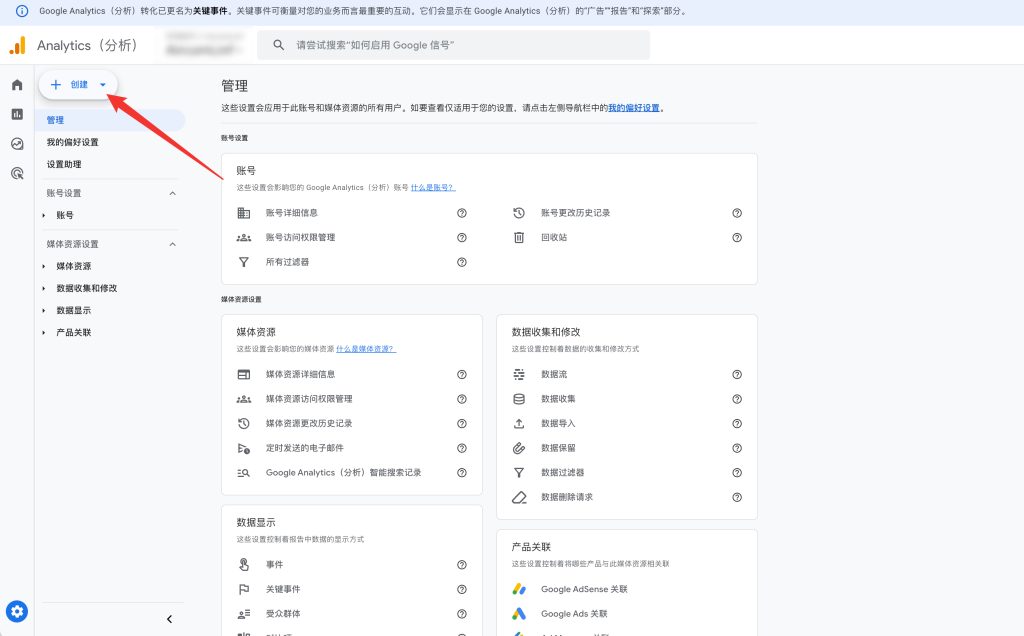Click the Google Ads icon
Image resolution: width=1024 pixels, height=636 pixels.
tap(519, 614)
